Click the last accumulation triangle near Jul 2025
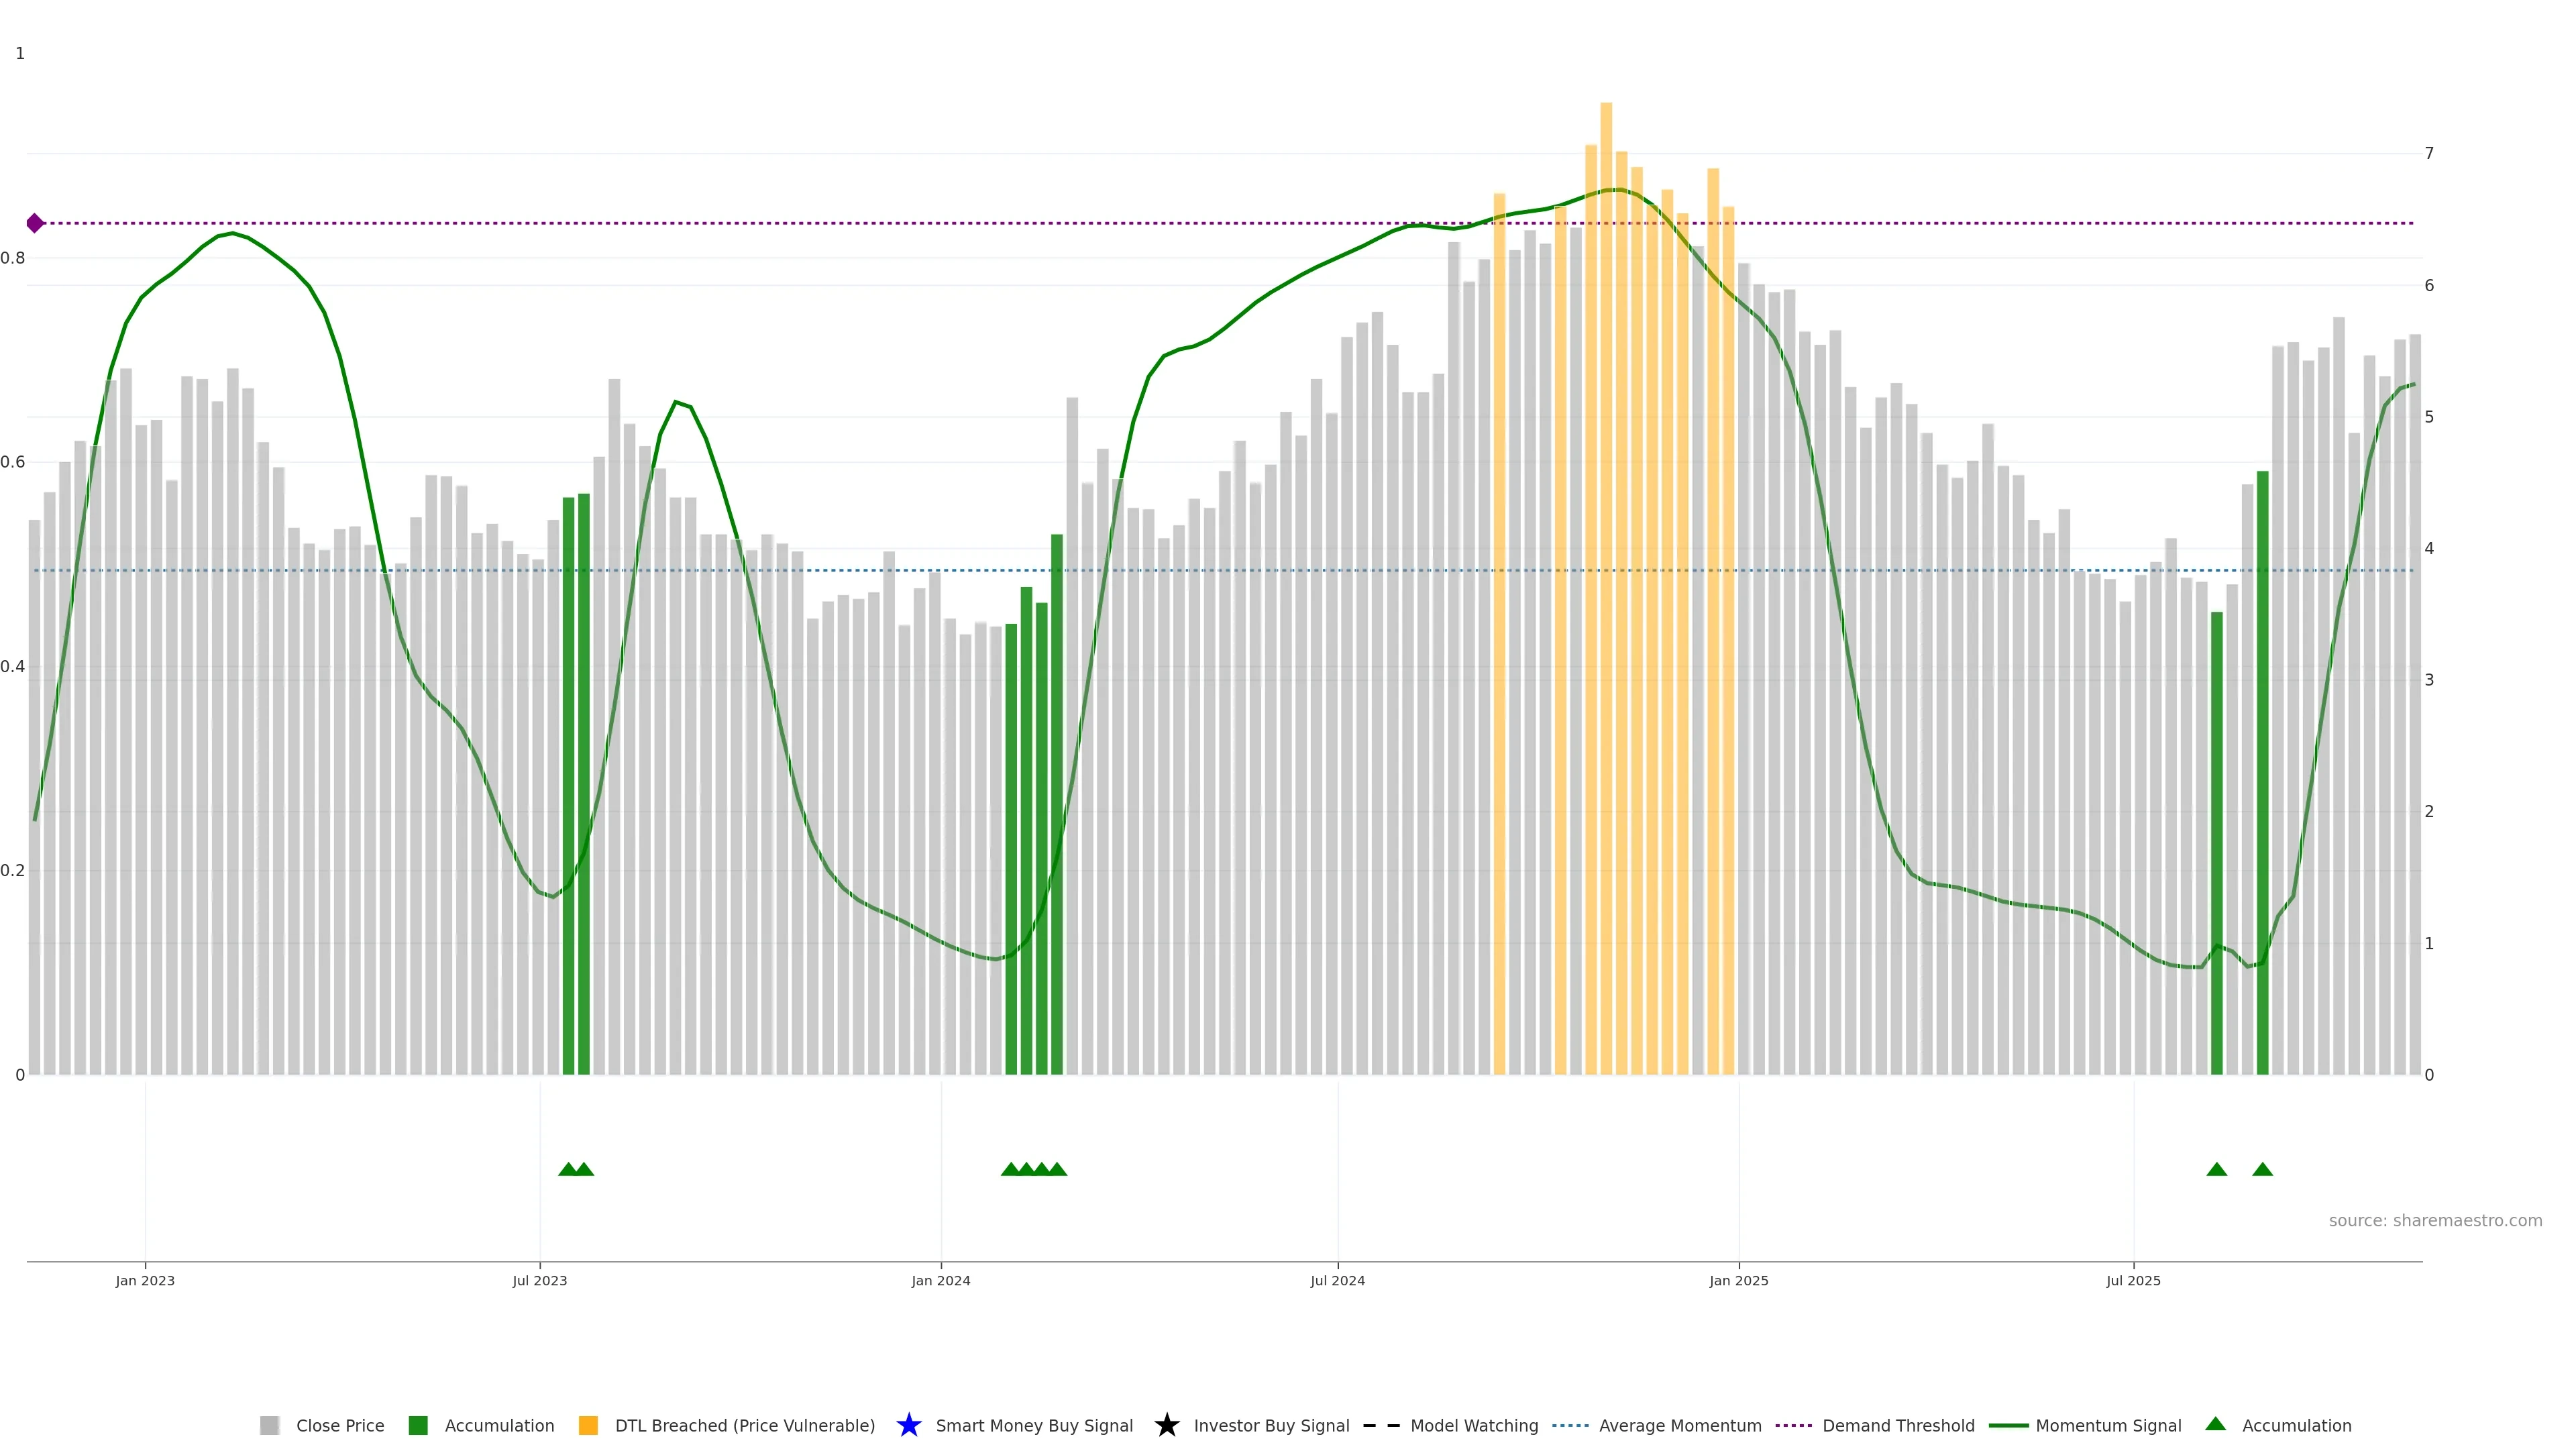2576x1449 pixels. [2262, 1169]
